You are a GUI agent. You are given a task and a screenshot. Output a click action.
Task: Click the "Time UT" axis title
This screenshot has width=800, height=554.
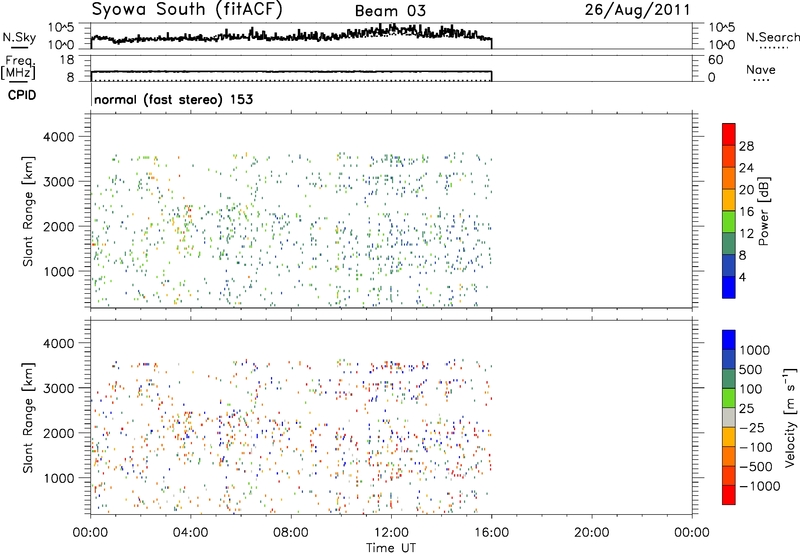pyautogui.click(x=391, y=548)
